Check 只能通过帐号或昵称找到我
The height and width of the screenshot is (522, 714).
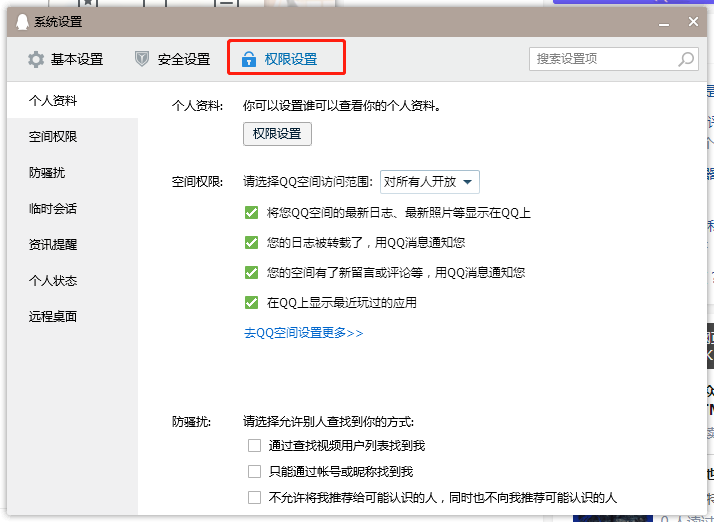tap(254, 471)
